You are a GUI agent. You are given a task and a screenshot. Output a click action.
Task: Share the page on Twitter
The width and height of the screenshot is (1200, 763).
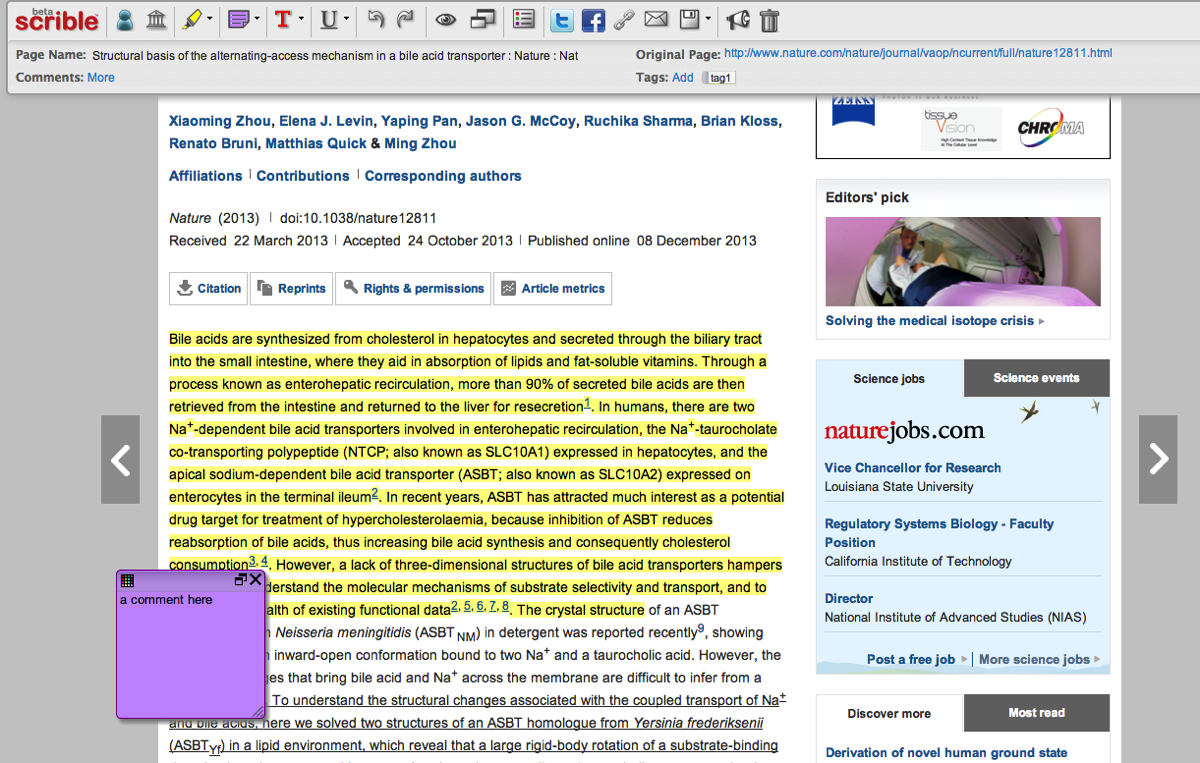(562, 20)
